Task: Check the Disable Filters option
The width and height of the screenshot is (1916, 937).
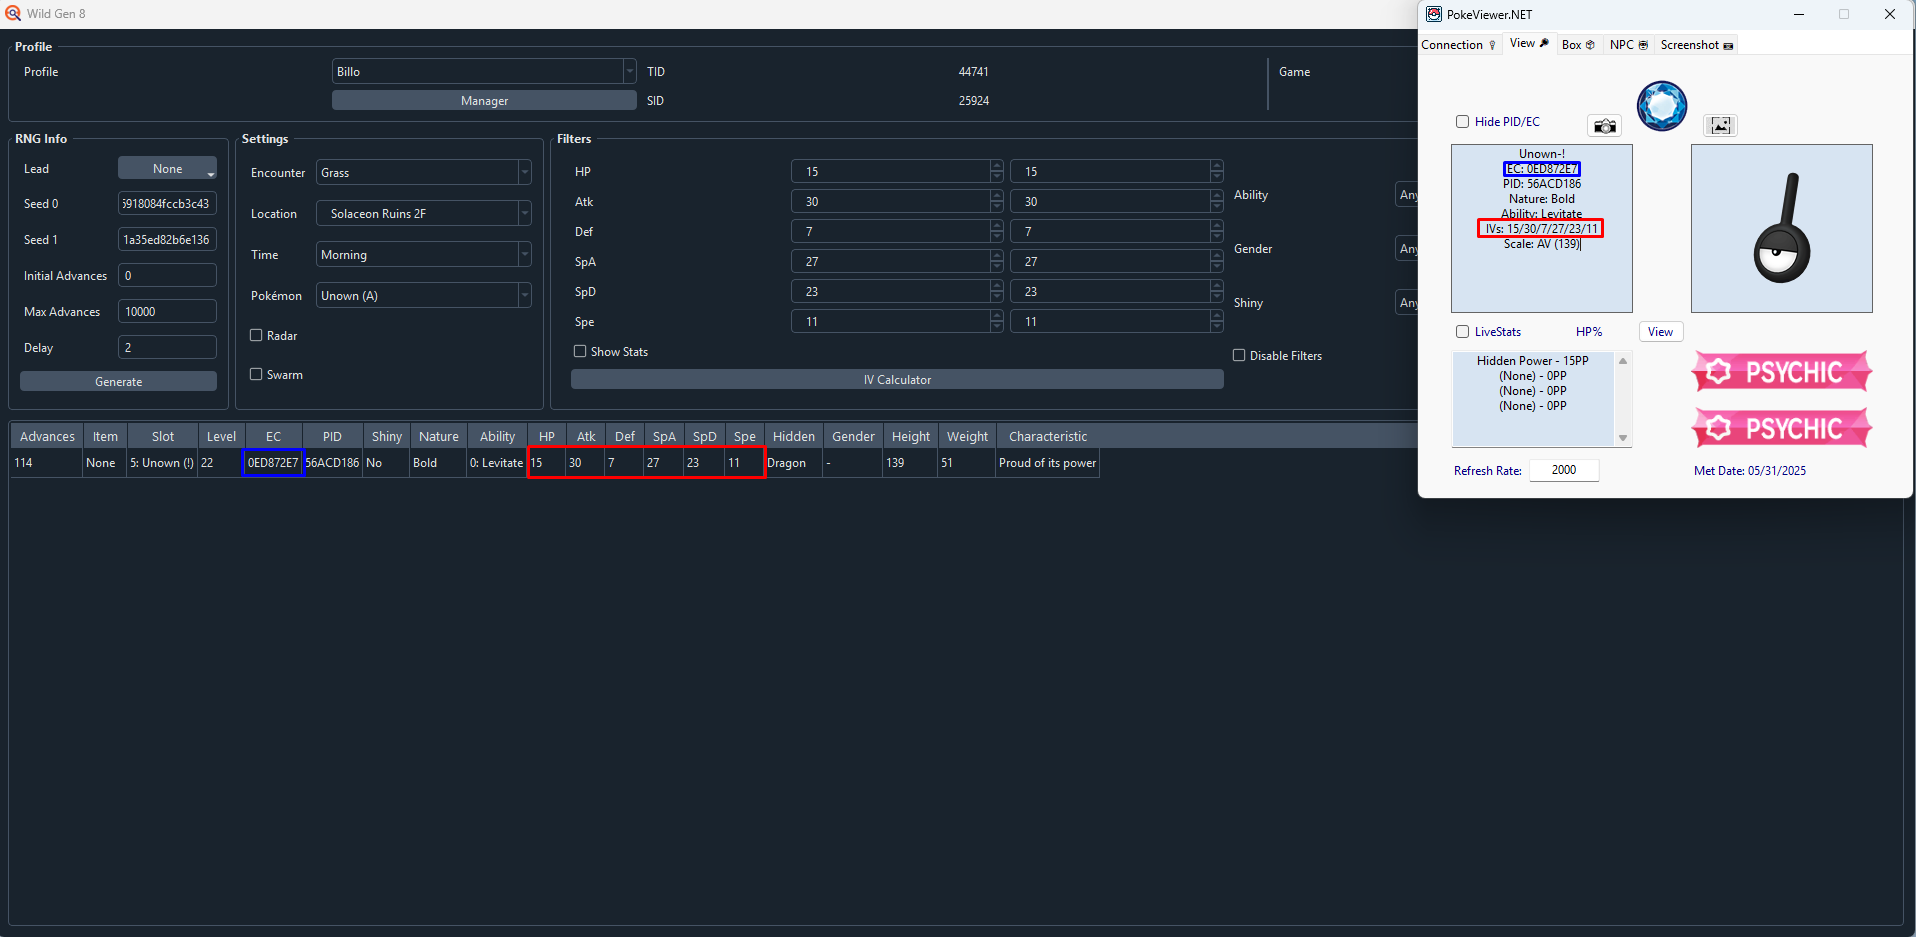Action: click(1239, 355)
